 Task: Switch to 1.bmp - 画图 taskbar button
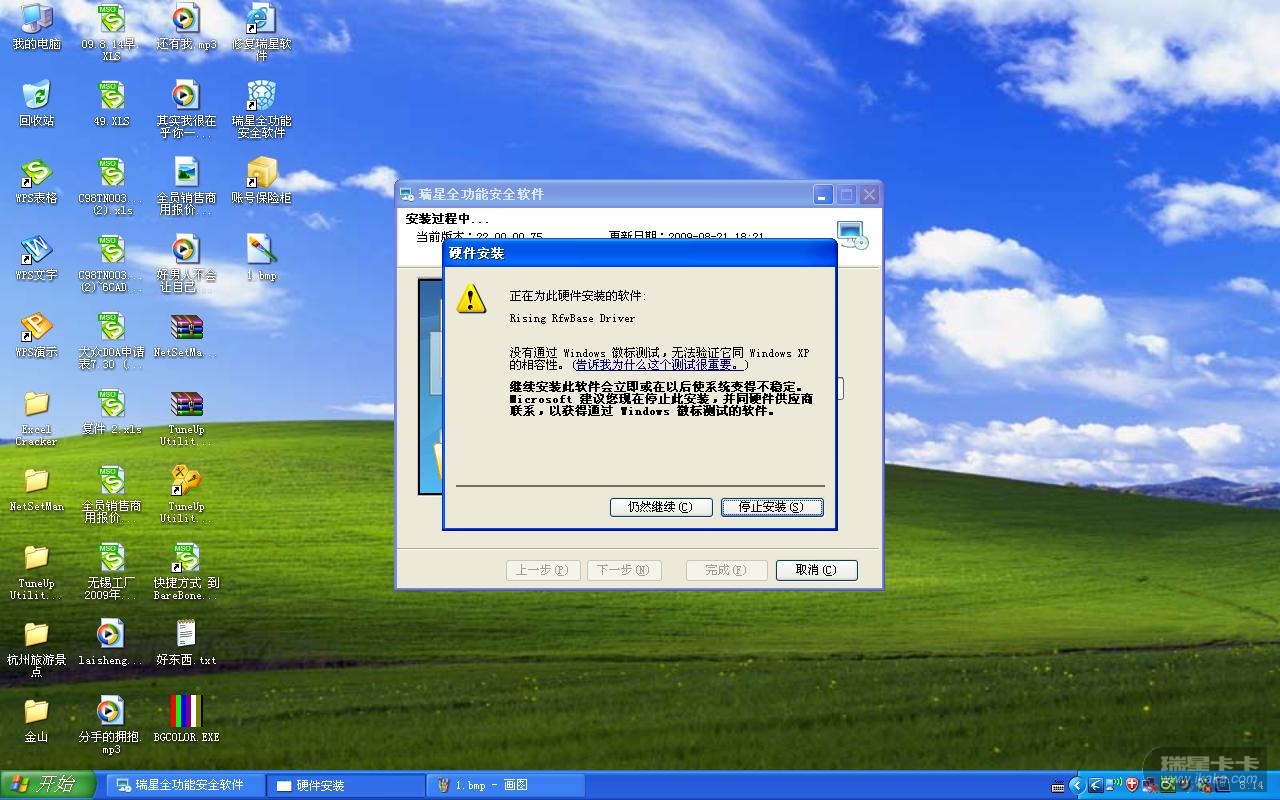pyautogui.click(x=505, y=785)
